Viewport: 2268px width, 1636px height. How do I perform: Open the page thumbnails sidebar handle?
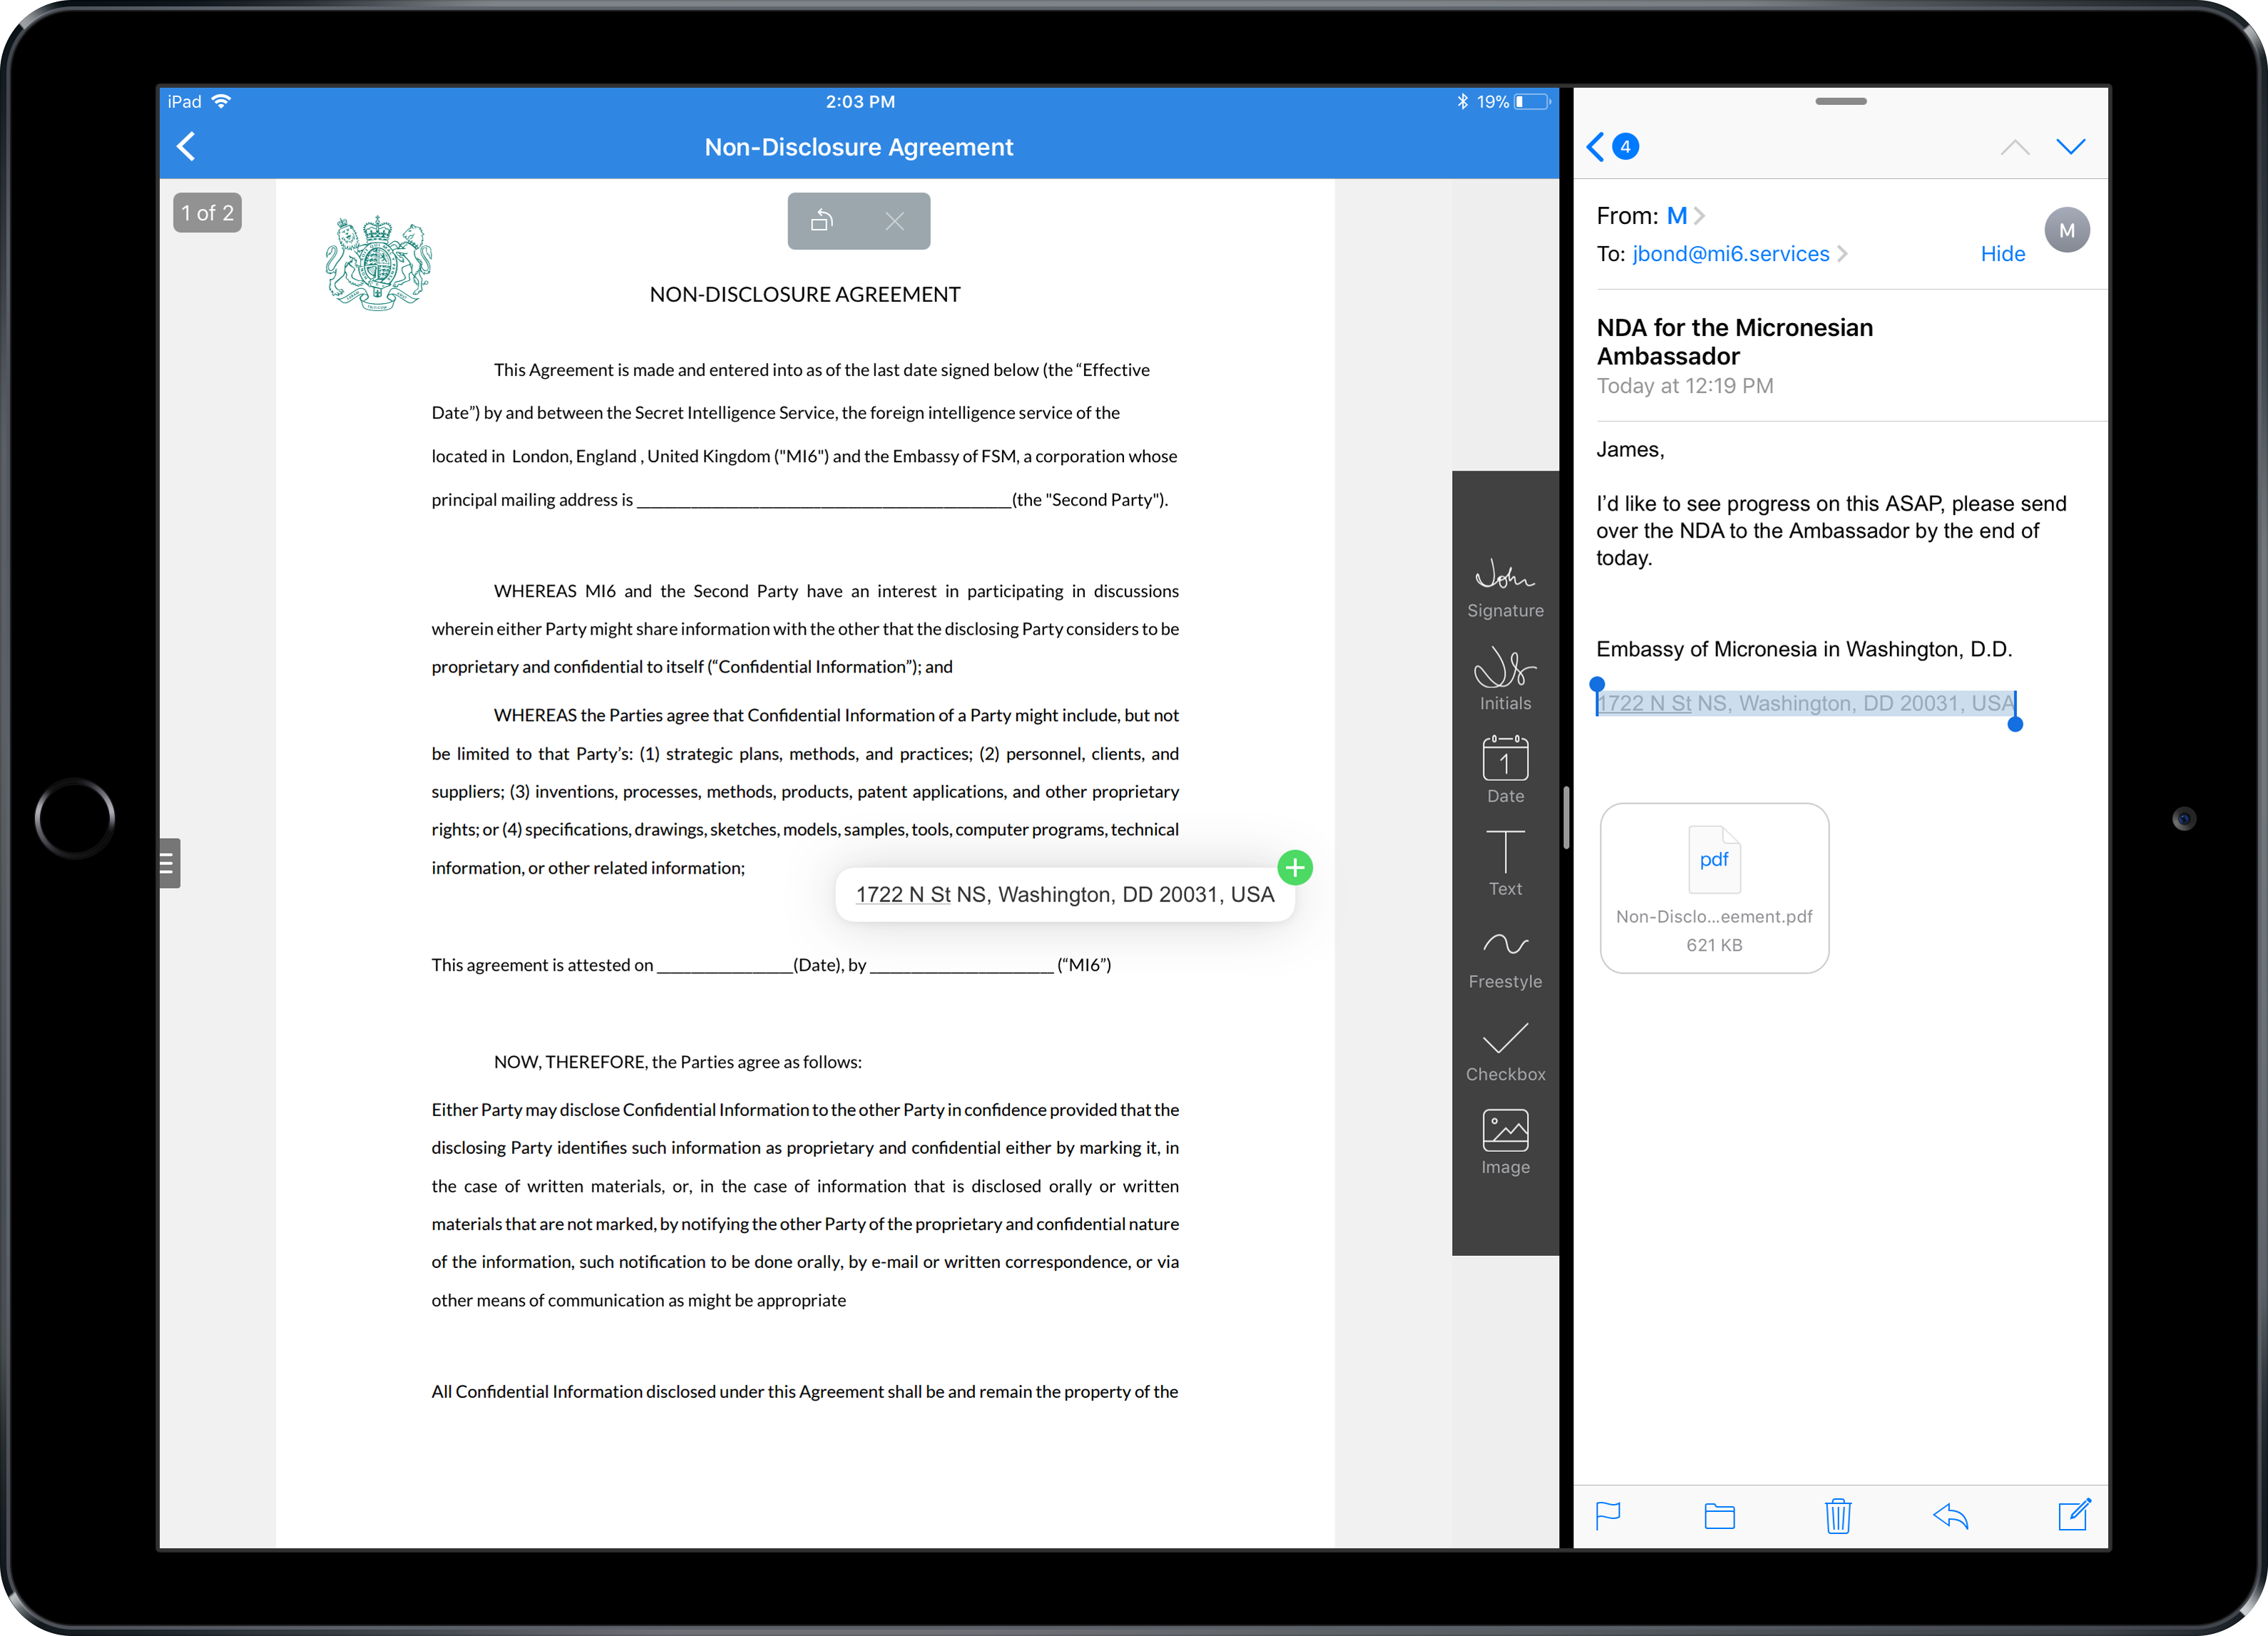pos(169,863)
